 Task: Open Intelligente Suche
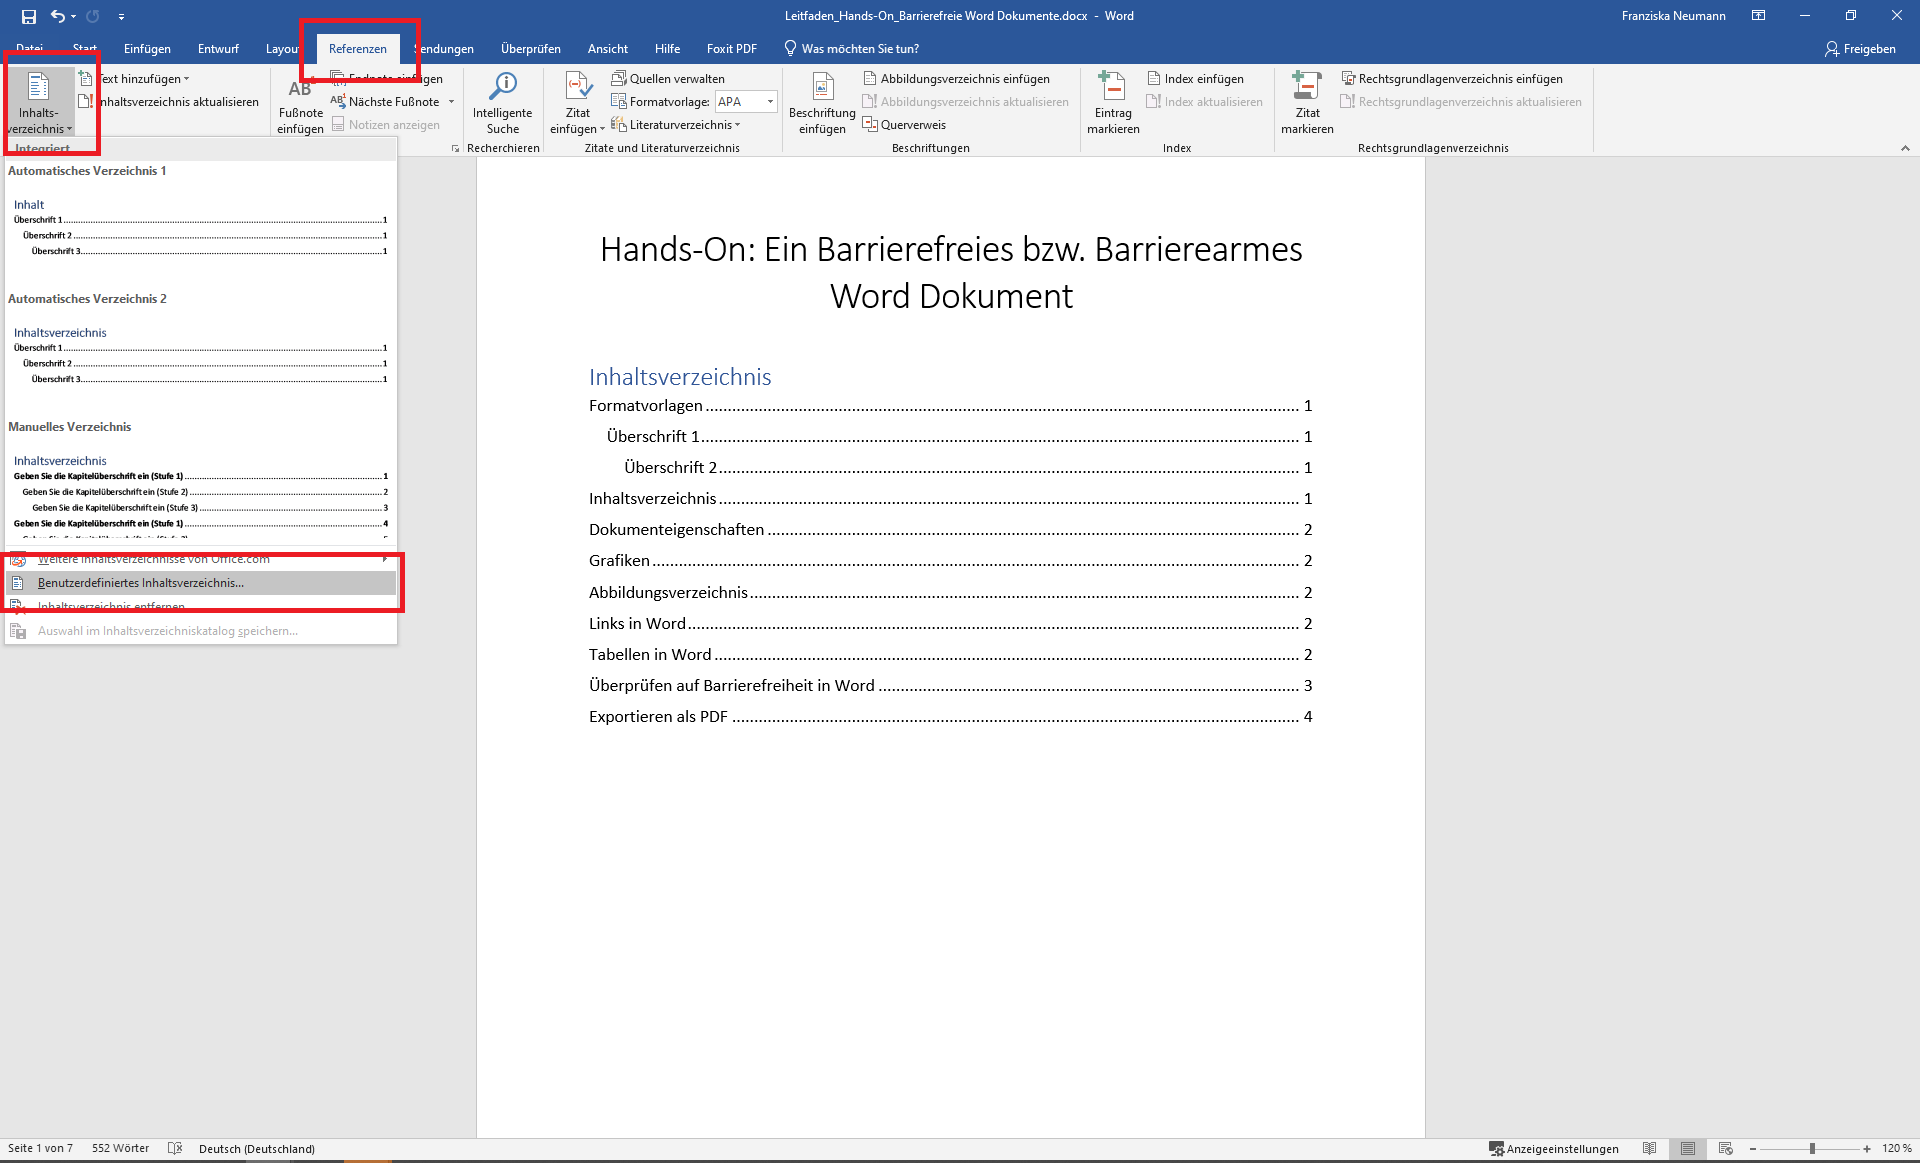(503, 103)
